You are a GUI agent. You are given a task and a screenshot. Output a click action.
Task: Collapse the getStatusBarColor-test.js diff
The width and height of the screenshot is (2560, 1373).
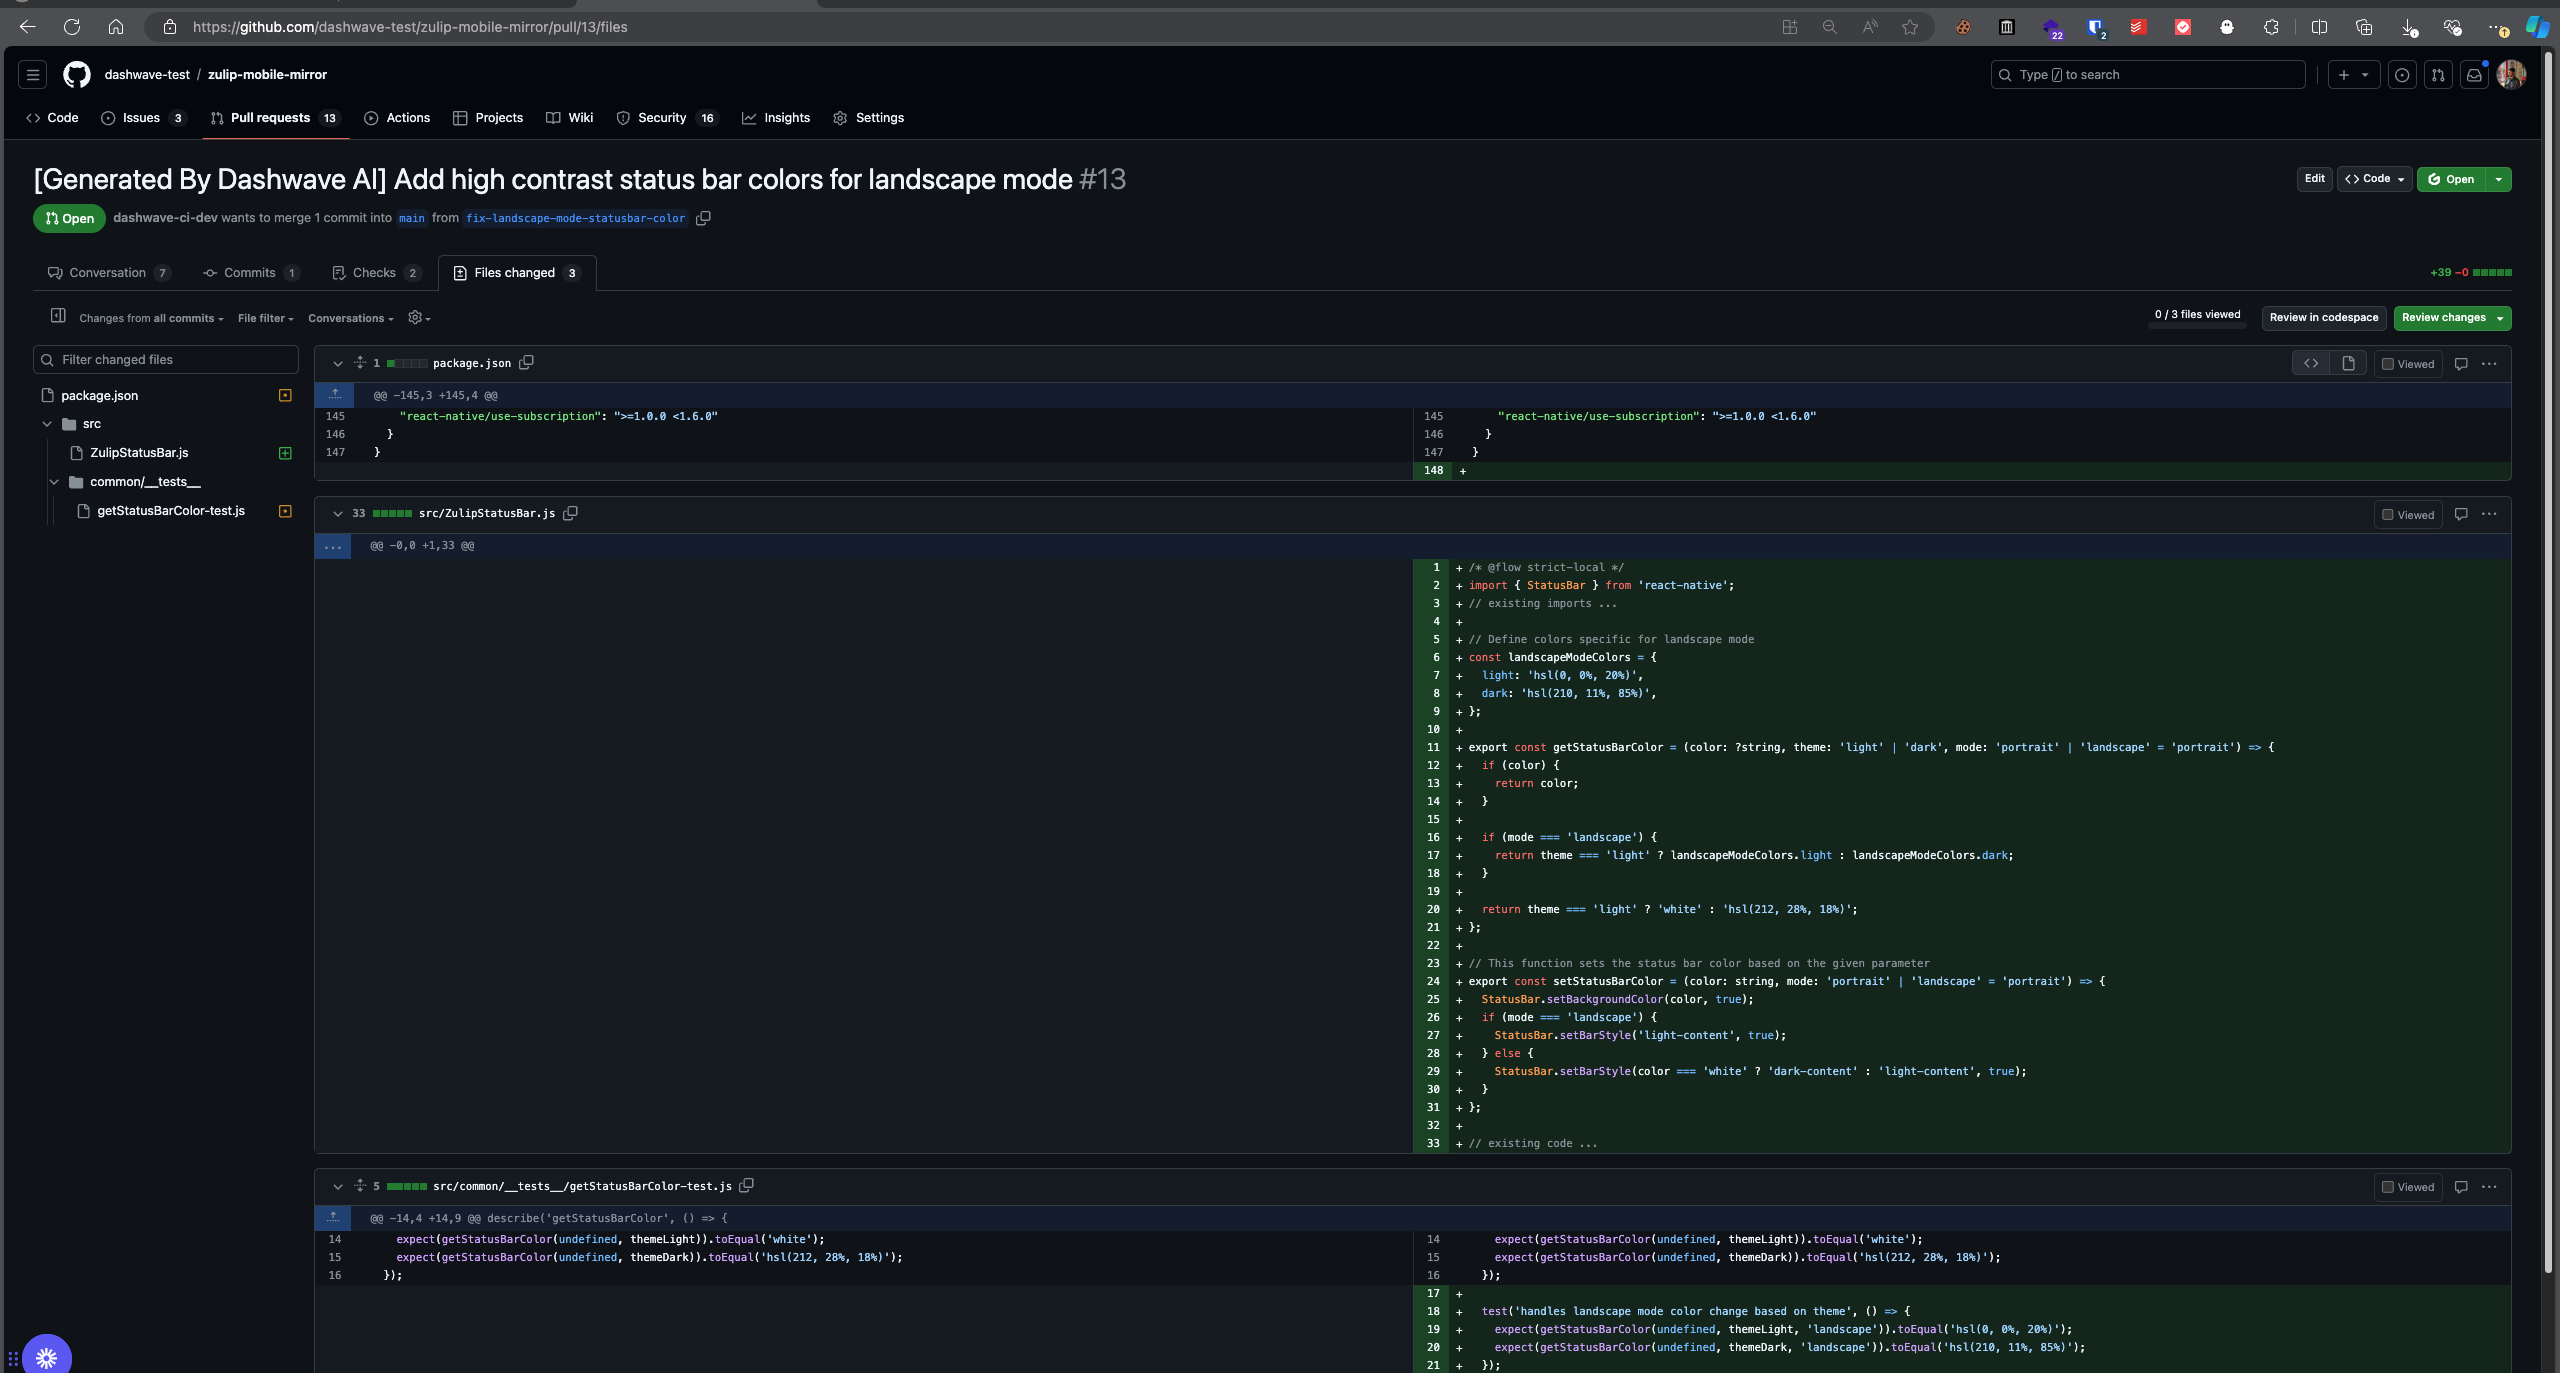338,1187
